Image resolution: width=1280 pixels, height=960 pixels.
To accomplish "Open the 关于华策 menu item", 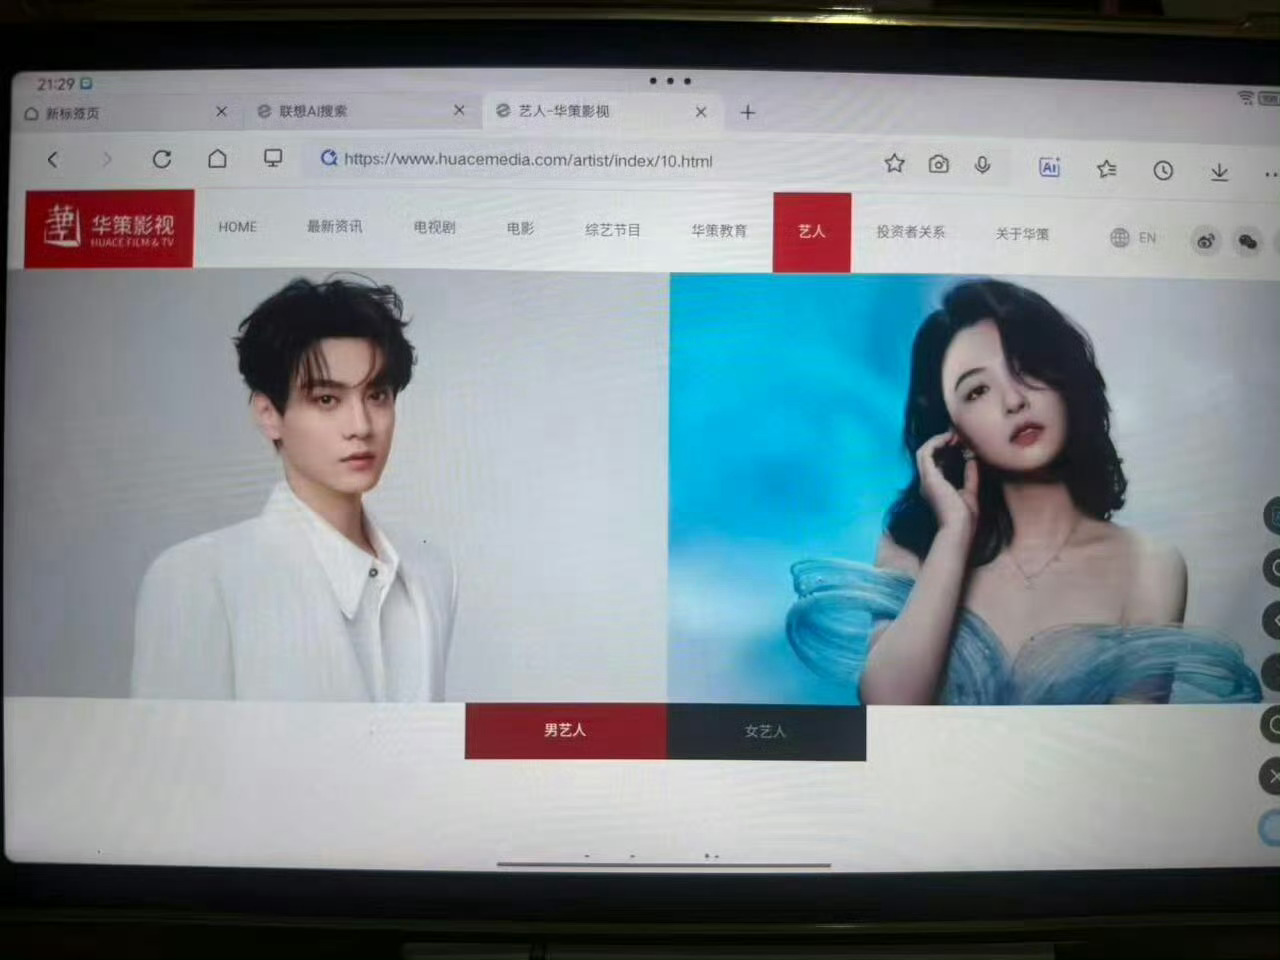I will pos(1022,234).
